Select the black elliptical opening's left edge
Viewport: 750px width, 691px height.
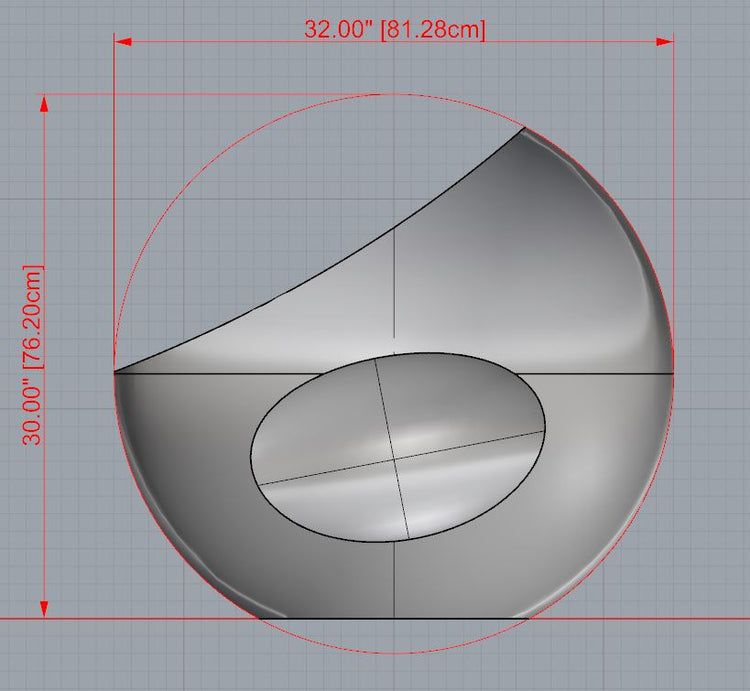coord(251,450)
